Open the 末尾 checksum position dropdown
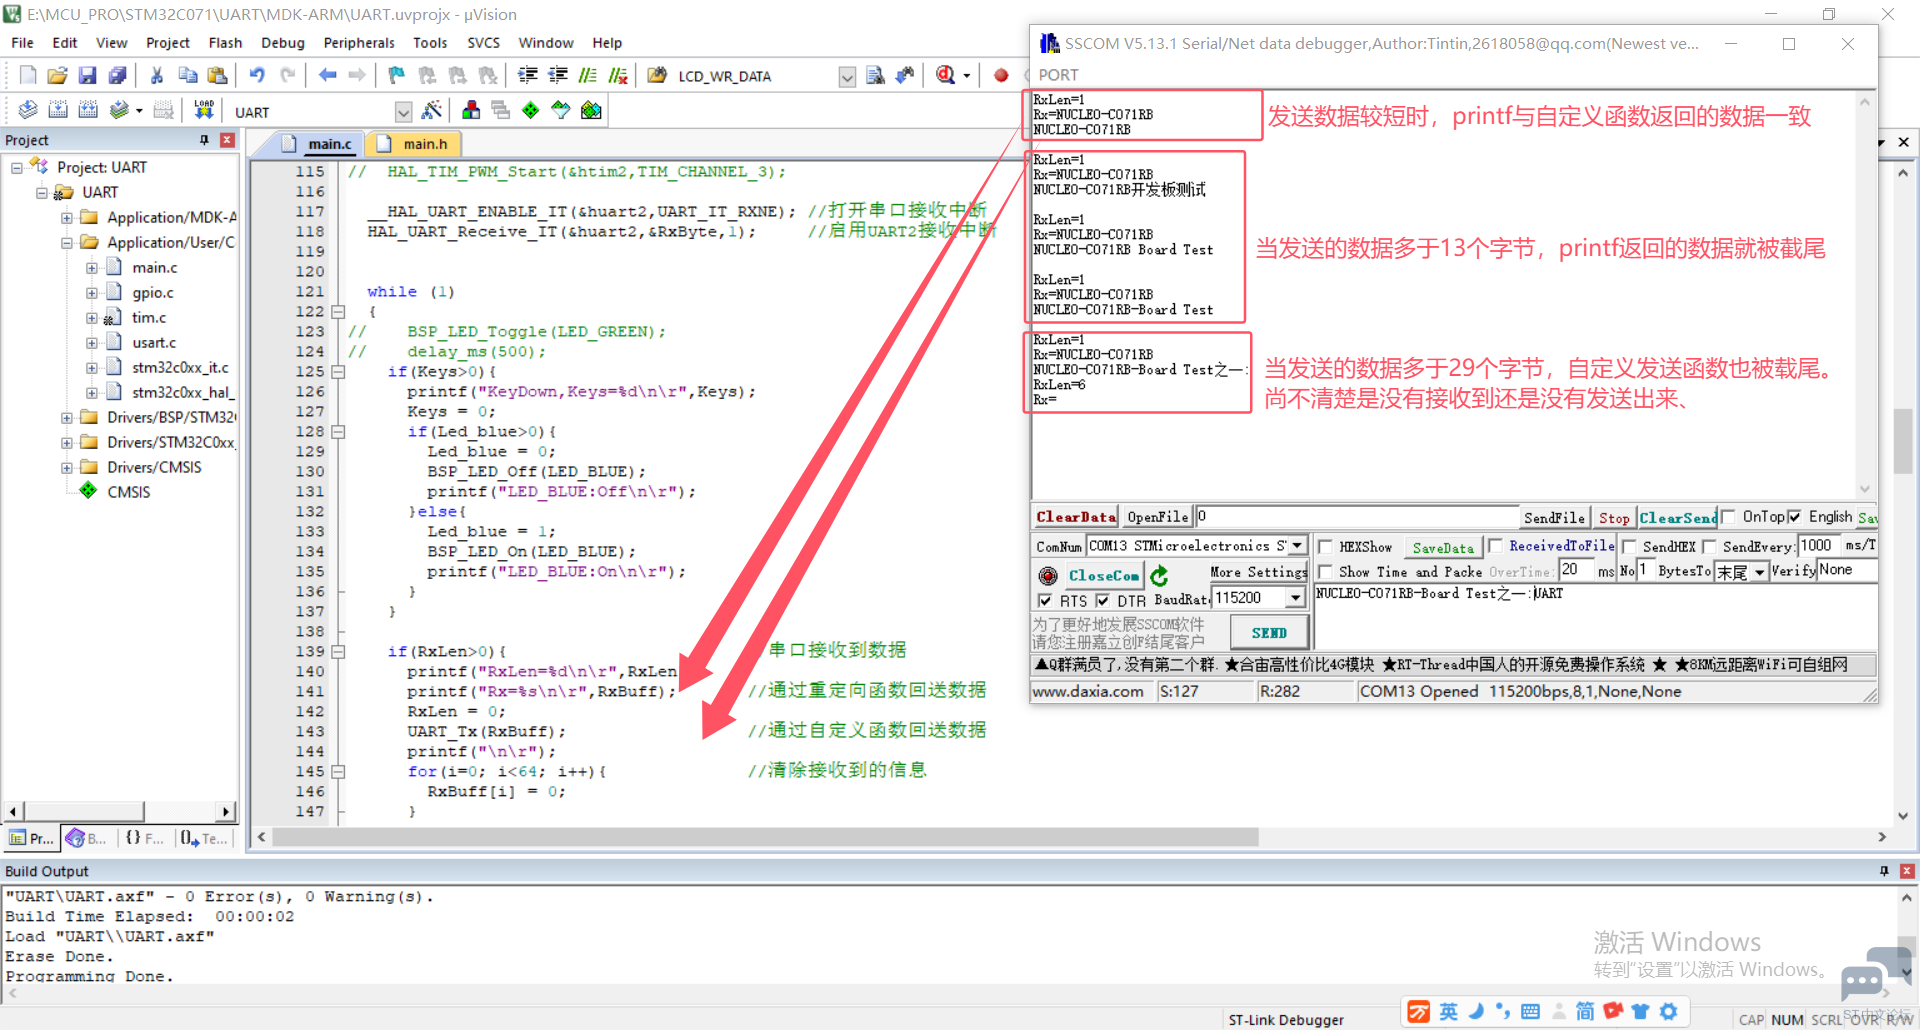 (1759, 572)
